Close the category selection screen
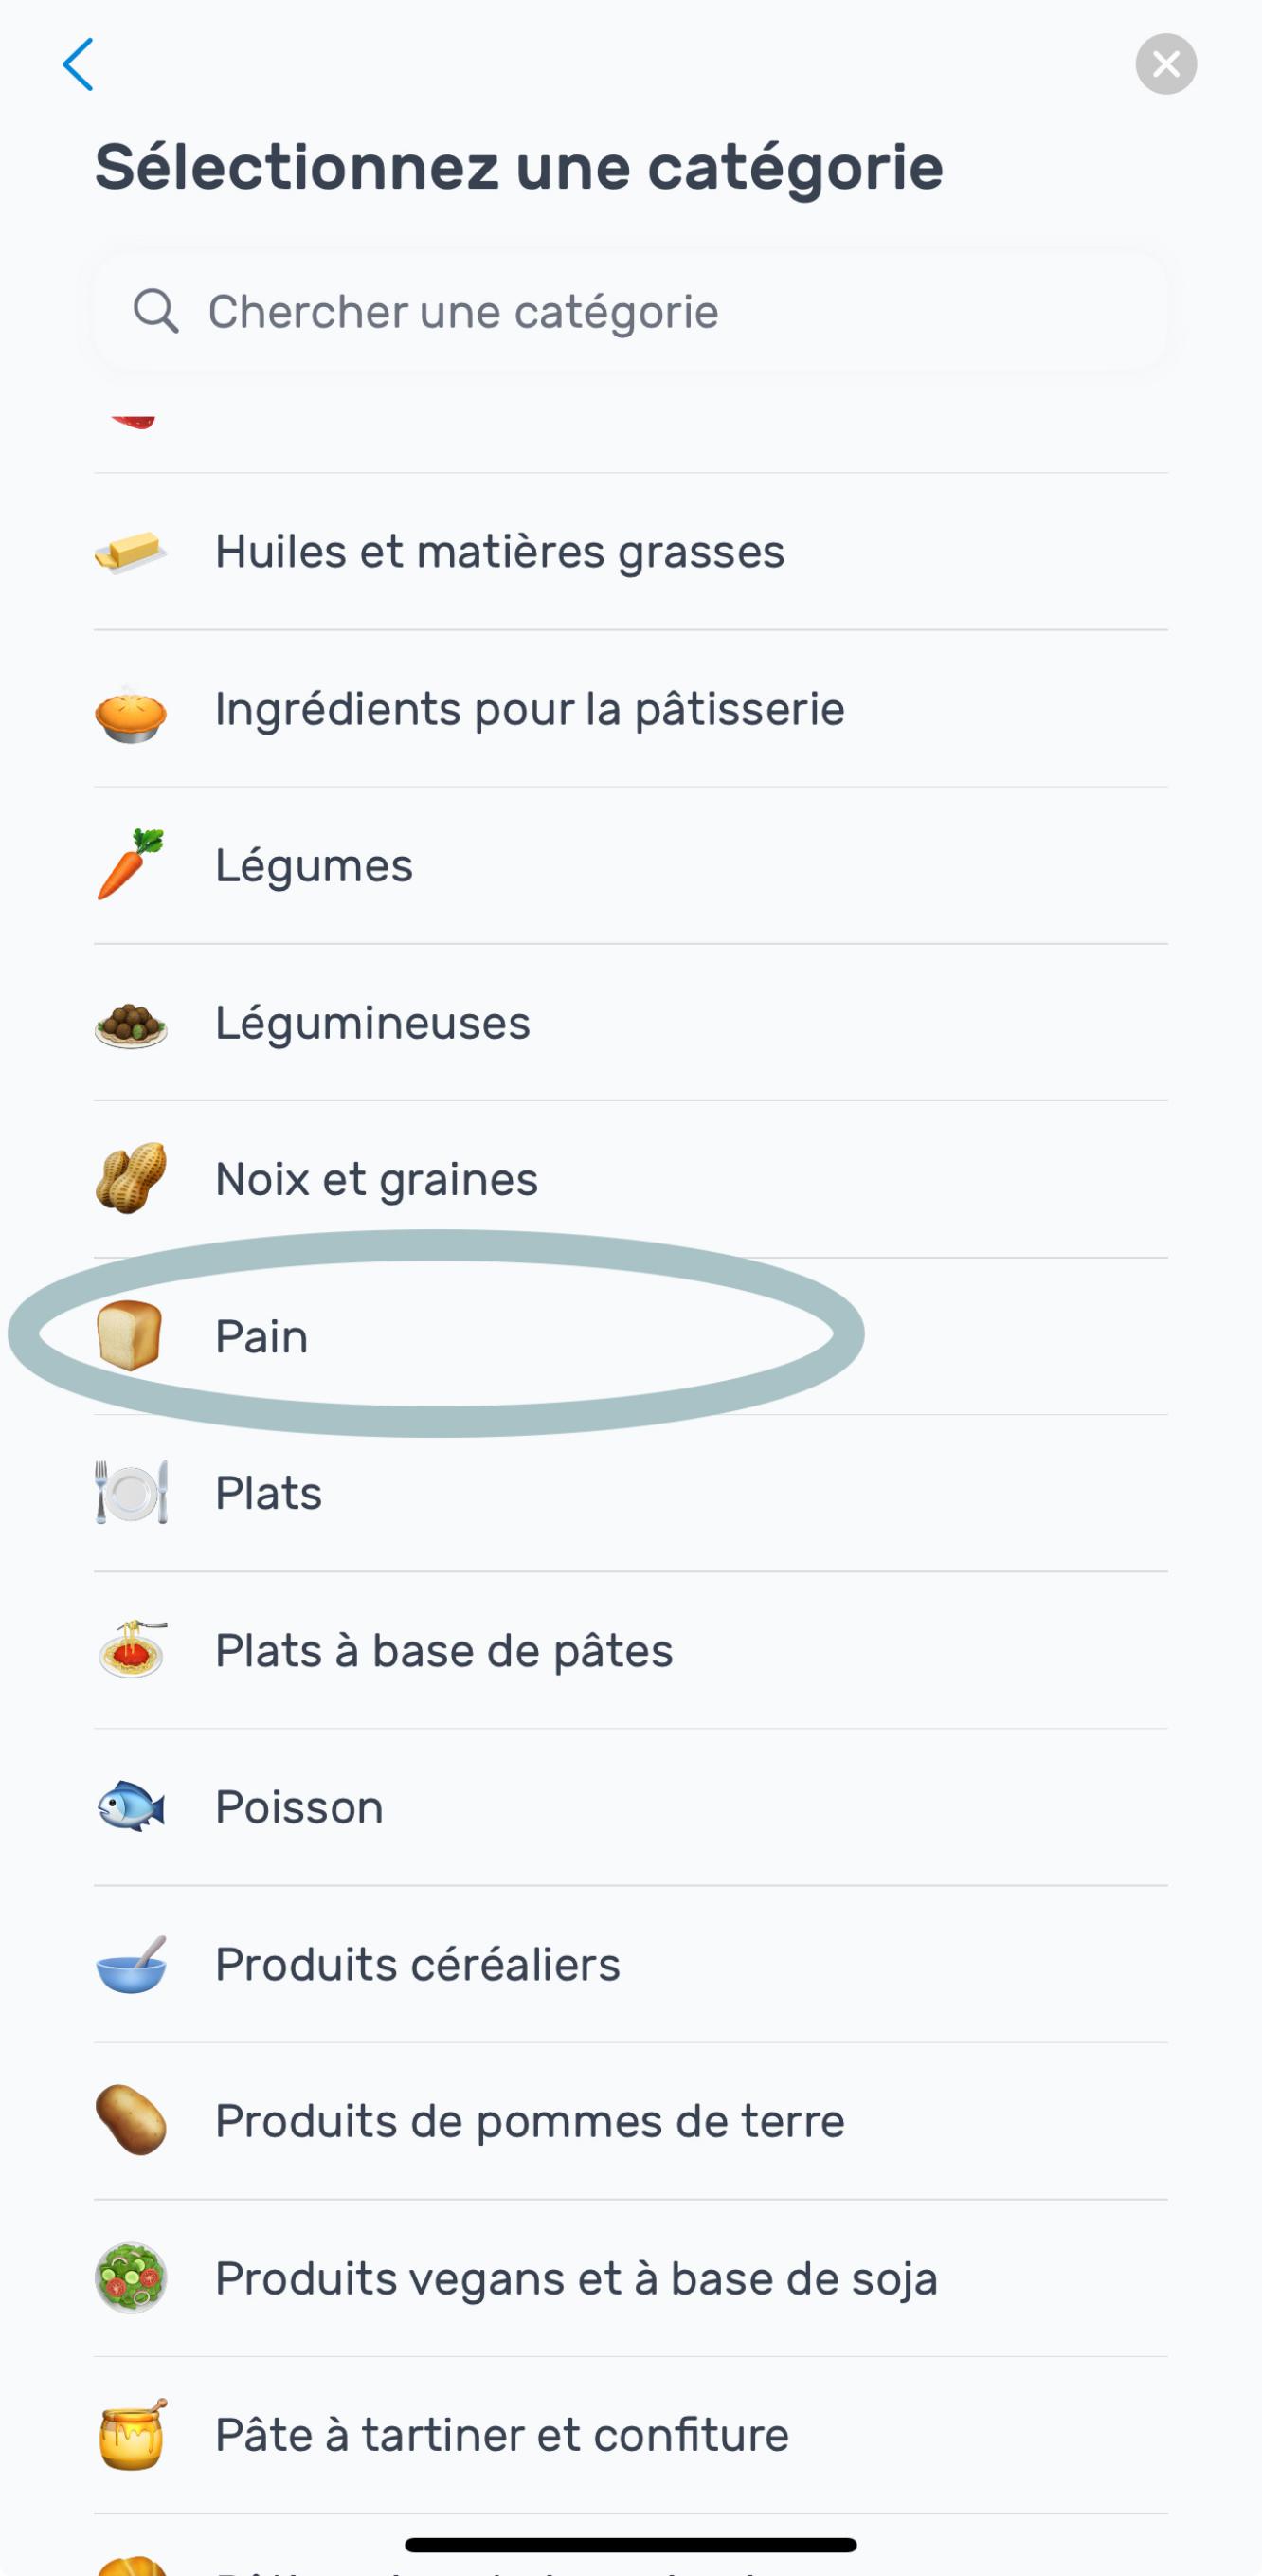This screenshot has width=1262, height=2576. pyautogui.click(x=1165, y=65)
